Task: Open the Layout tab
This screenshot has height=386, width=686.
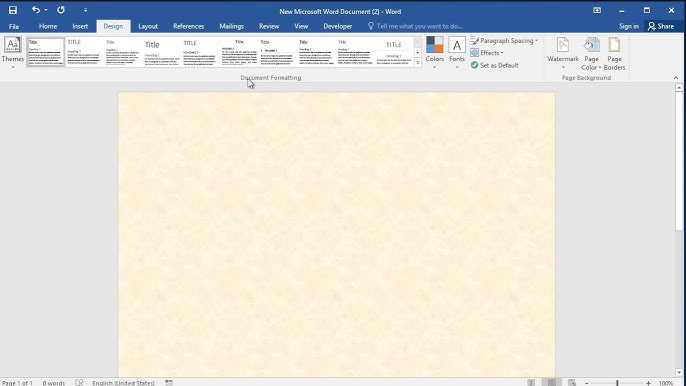Action: (x=148, y=26)
